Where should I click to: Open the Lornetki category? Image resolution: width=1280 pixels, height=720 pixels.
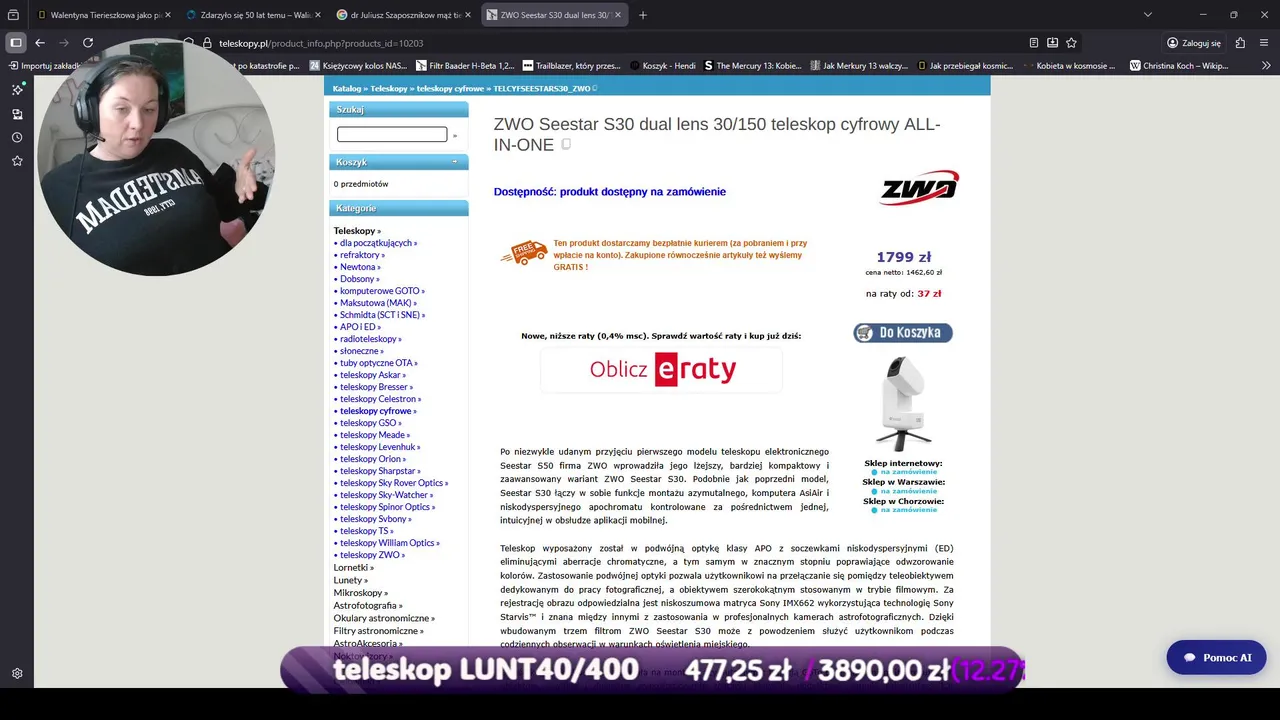(353, 568)
